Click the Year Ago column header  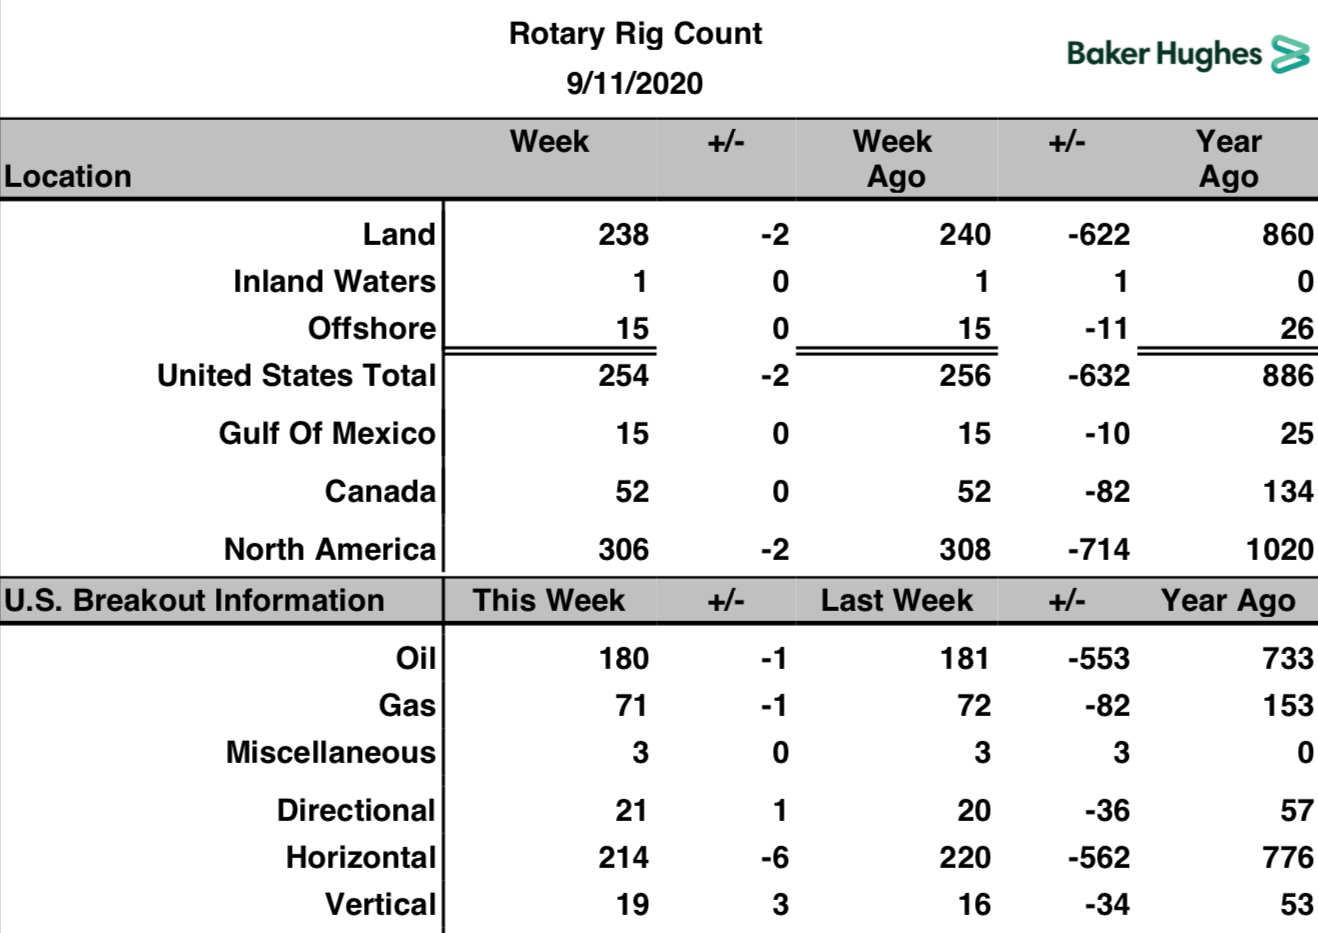[x=1229, y=159]
